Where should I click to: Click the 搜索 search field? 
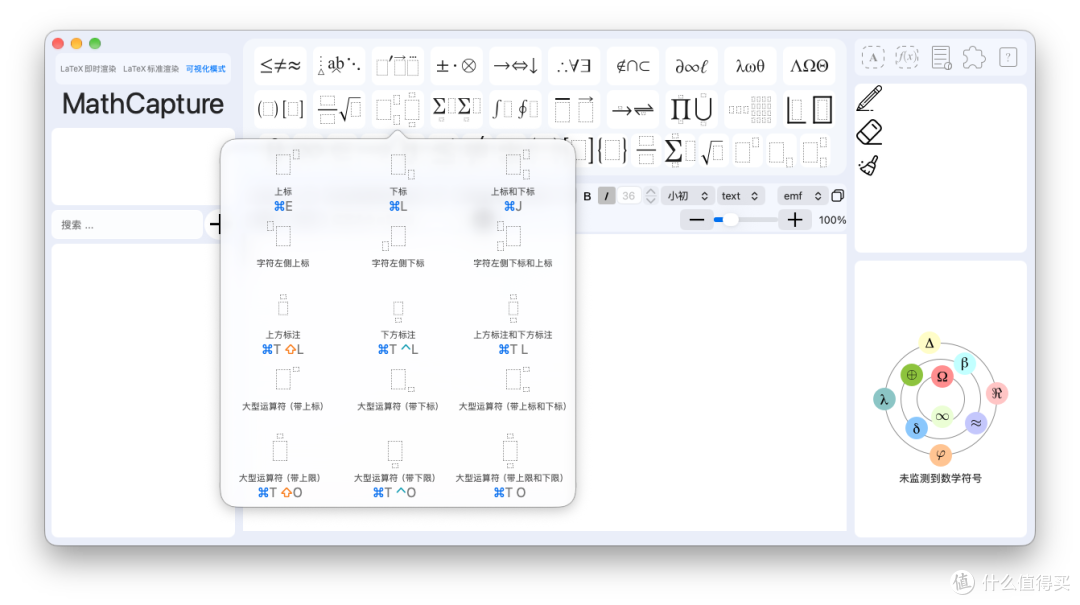127,225
